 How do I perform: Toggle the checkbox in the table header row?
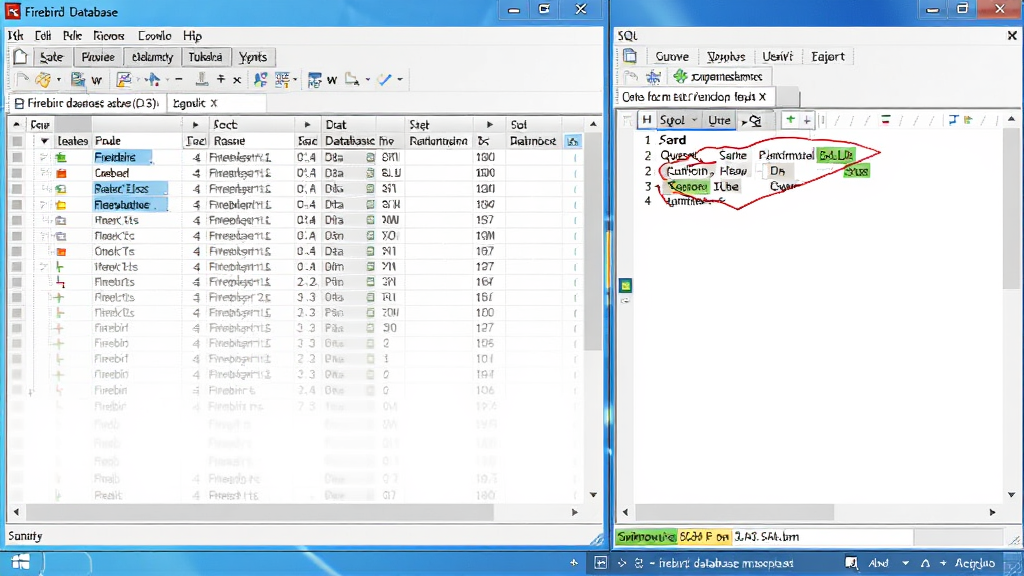click(17, 141)
